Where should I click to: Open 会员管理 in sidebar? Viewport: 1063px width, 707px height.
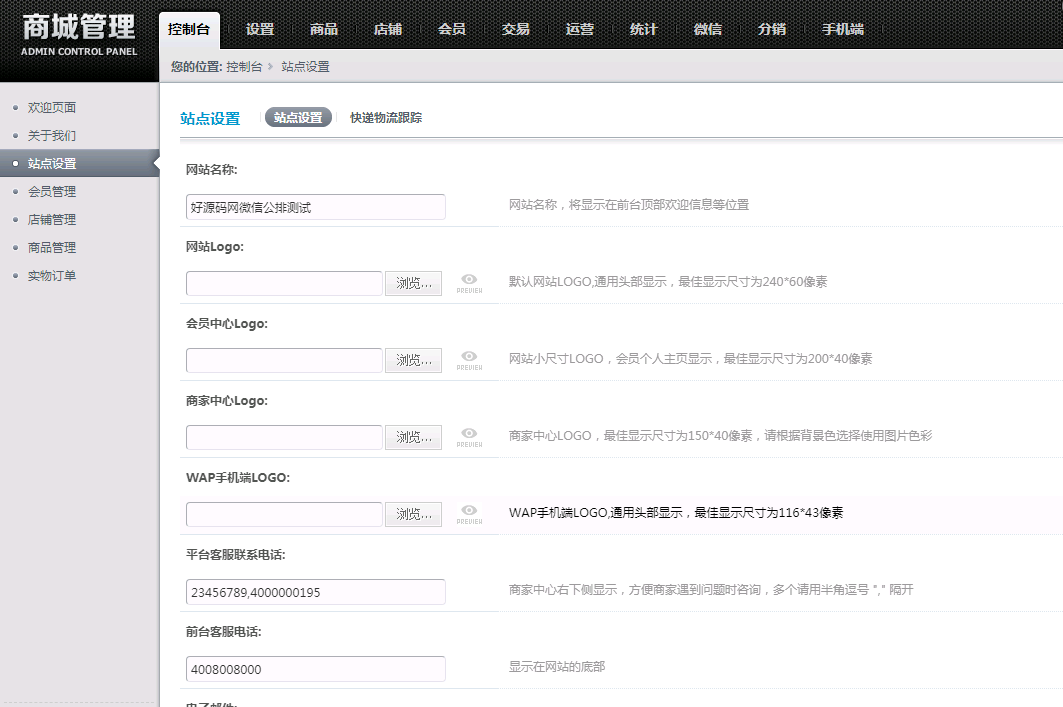pyautogui.click(x=52, y=192)
